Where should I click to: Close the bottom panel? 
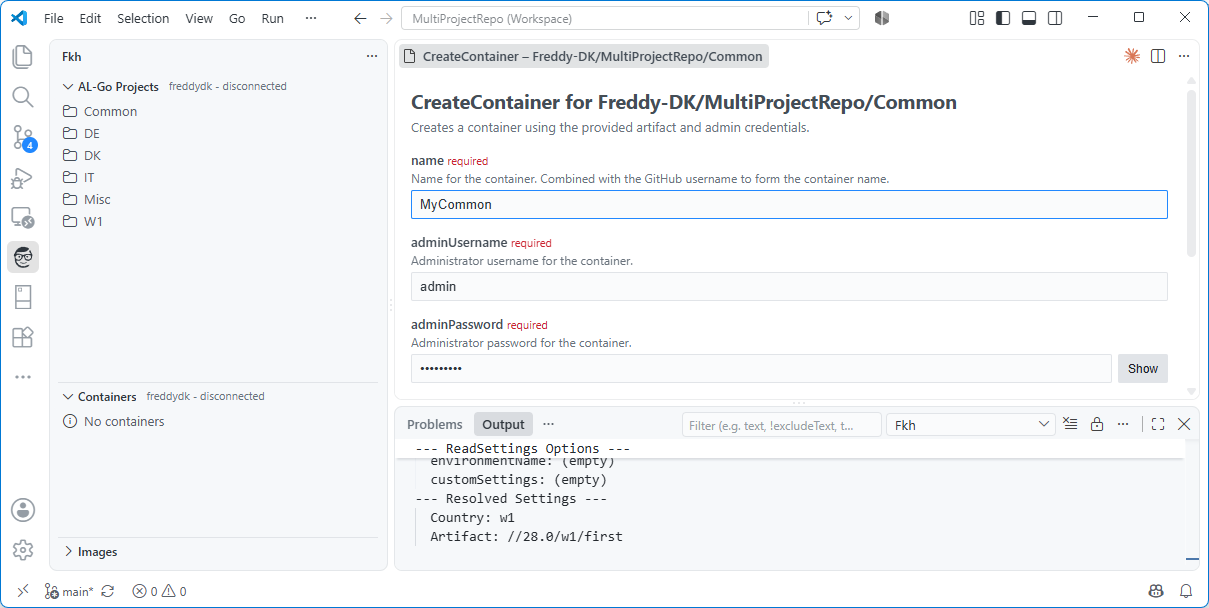1184,424
